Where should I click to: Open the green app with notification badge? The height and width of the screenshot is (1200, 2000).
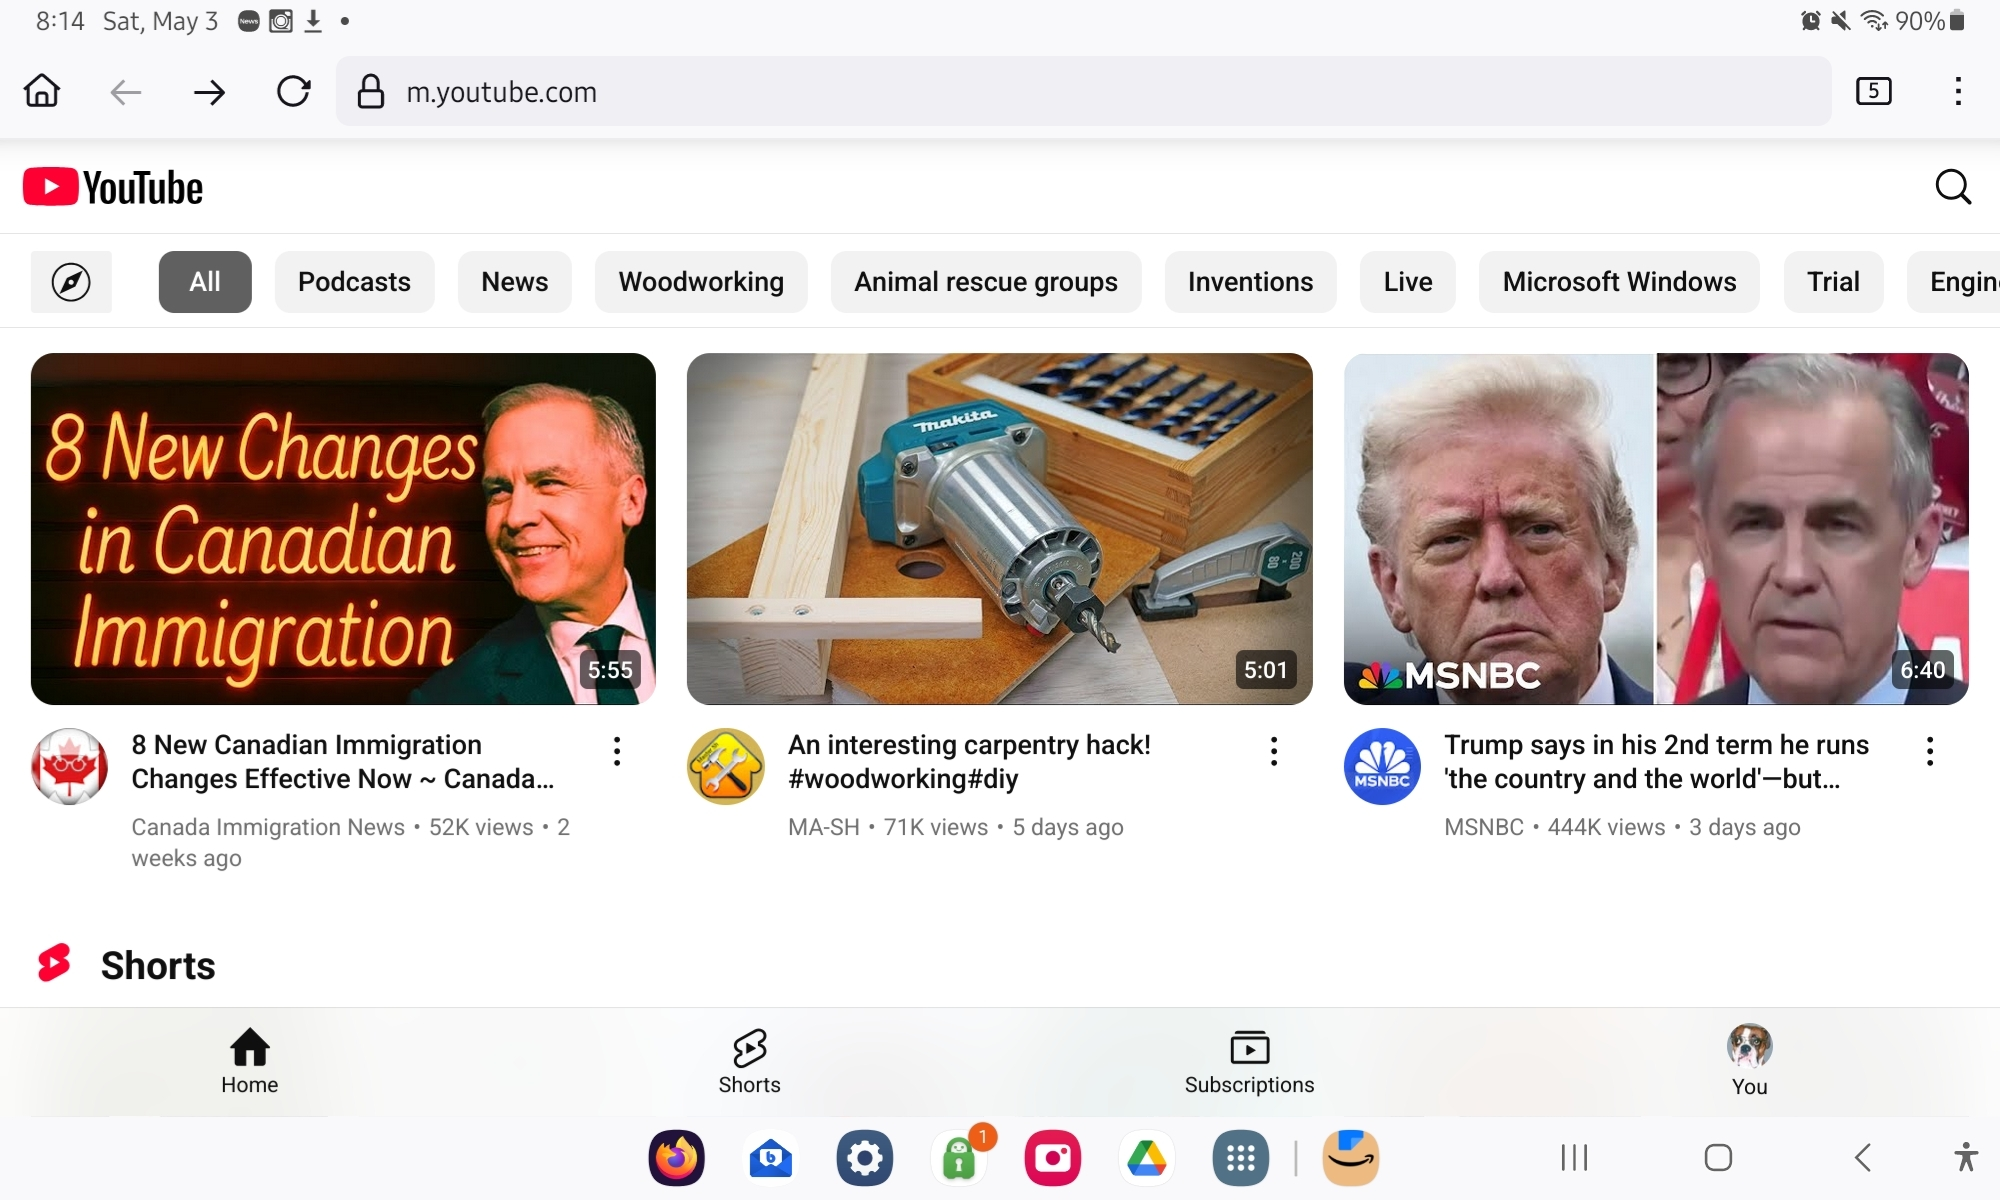coord(961,1158)
